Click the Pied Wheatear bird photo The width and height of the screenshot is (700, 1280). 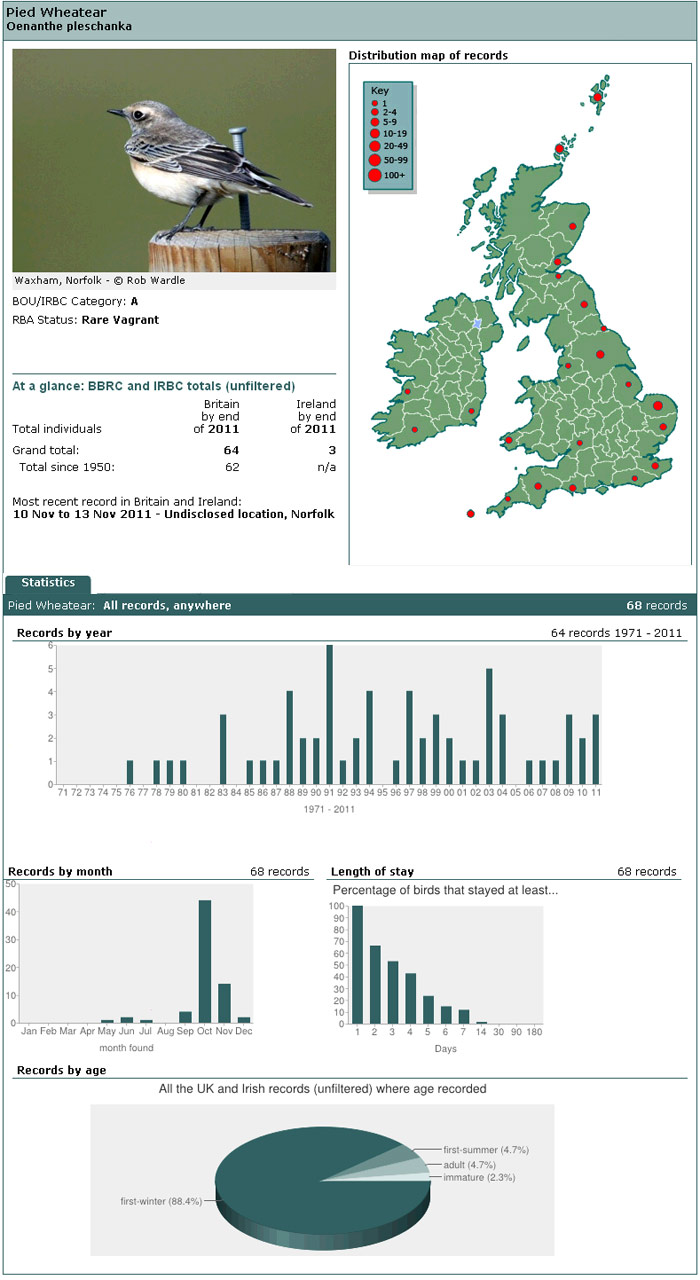pyautogui.click(x=174, y=160)
